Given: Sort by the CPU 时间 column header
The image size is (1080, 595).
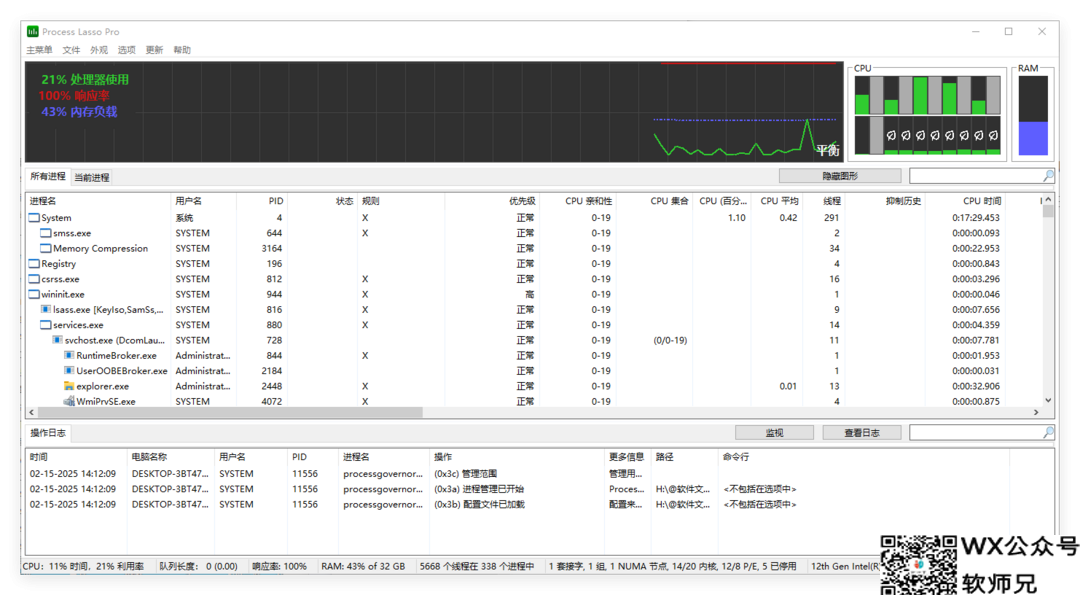Looking at the screenshot, I should (964, 201).
